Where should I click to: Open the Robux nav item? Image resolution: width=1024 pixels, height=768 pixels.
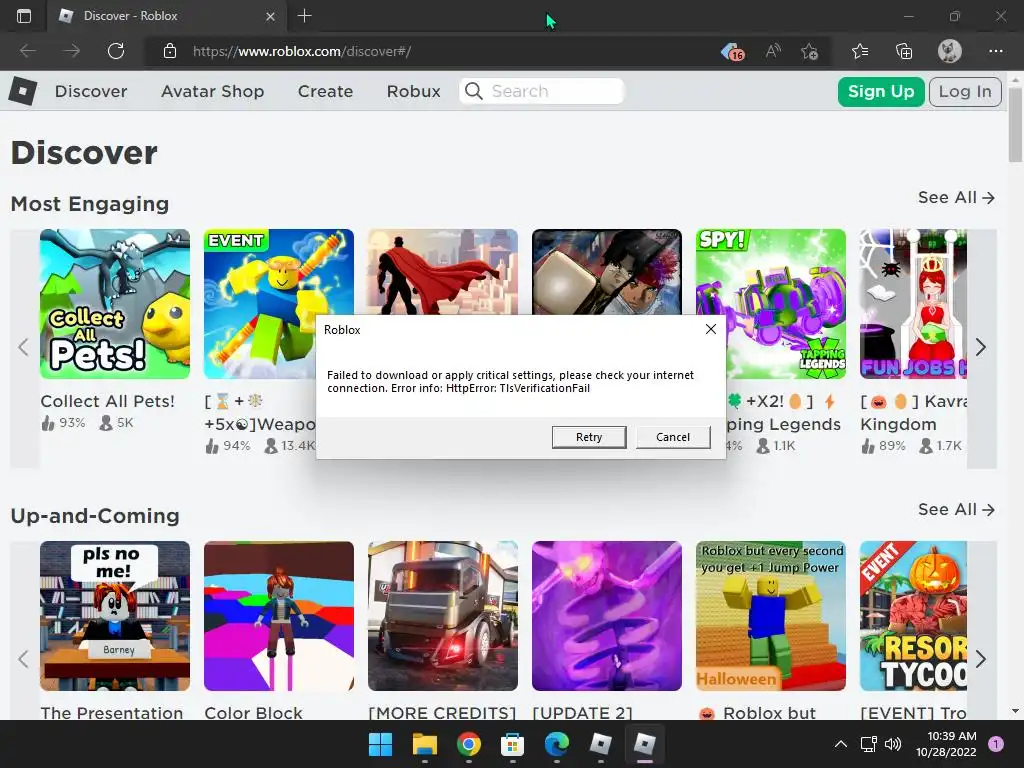point(413,91)
